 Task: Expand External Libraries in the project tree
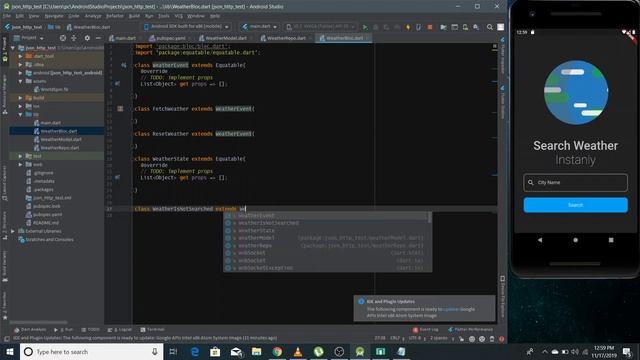[13, 231]
